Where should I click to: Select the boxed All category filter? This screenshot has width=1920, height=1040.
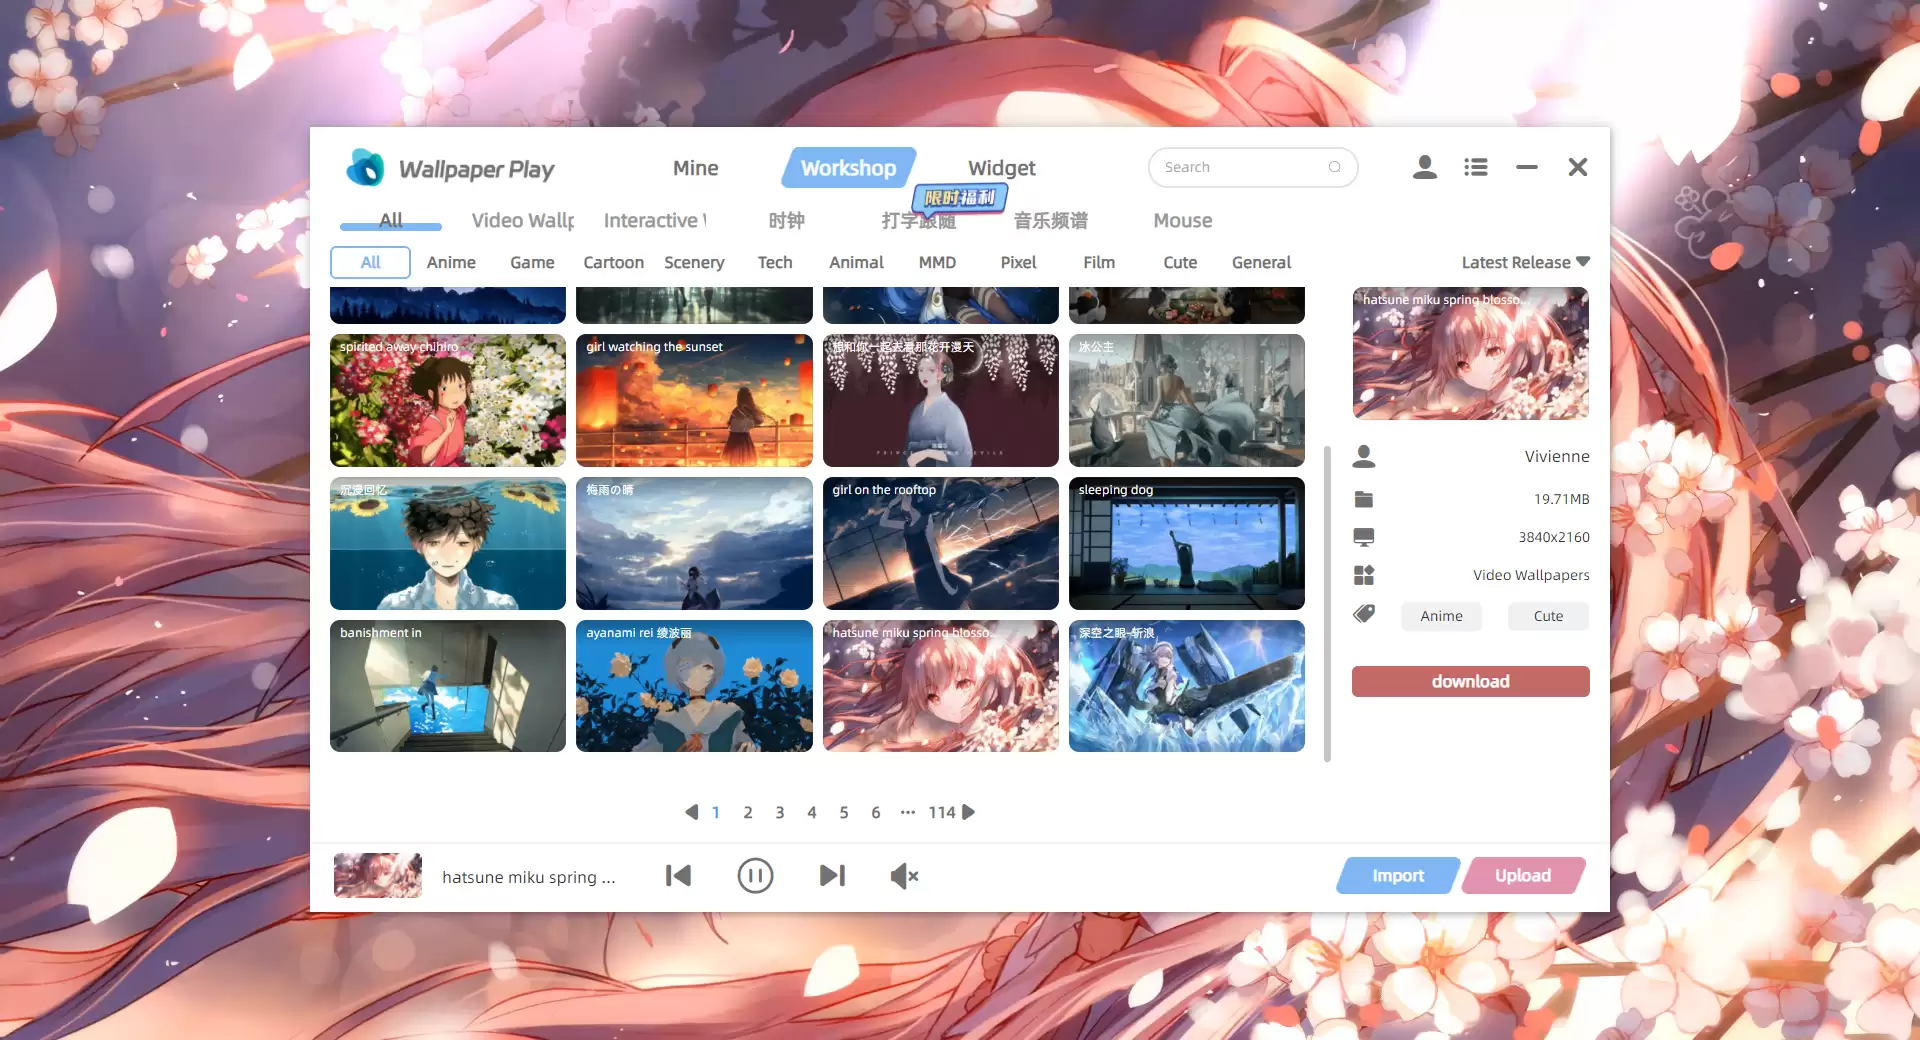(x=370, y=262)
